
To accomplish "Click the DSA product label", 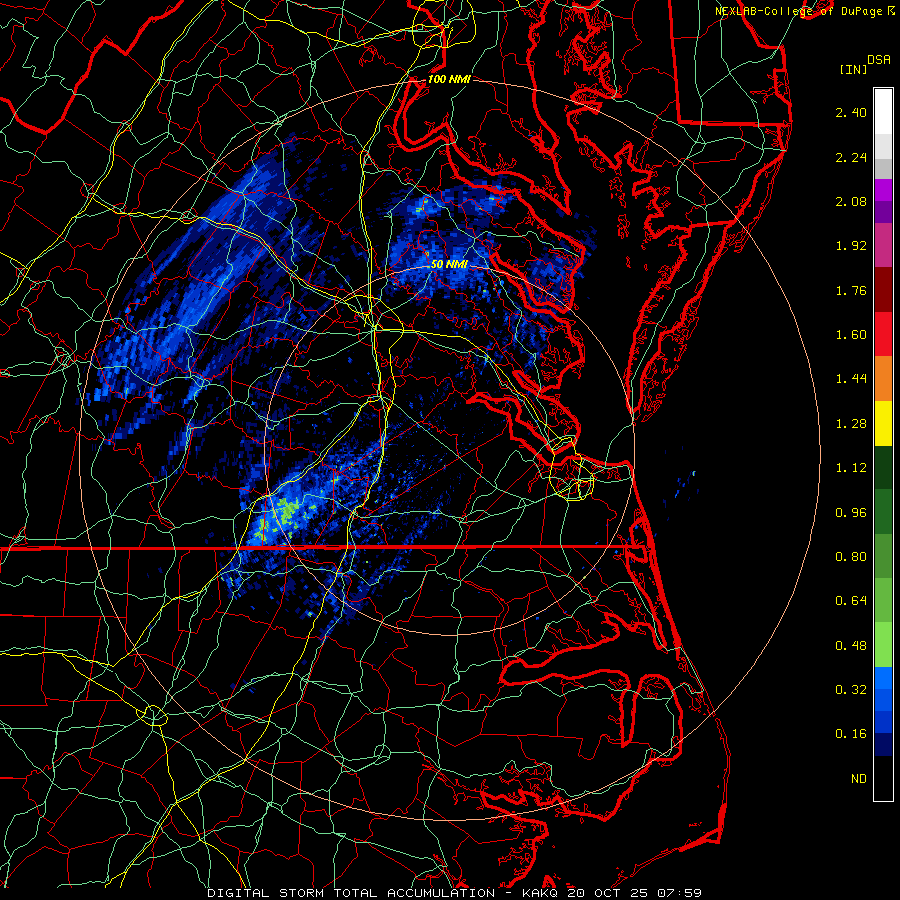I will tap(879, 60).
